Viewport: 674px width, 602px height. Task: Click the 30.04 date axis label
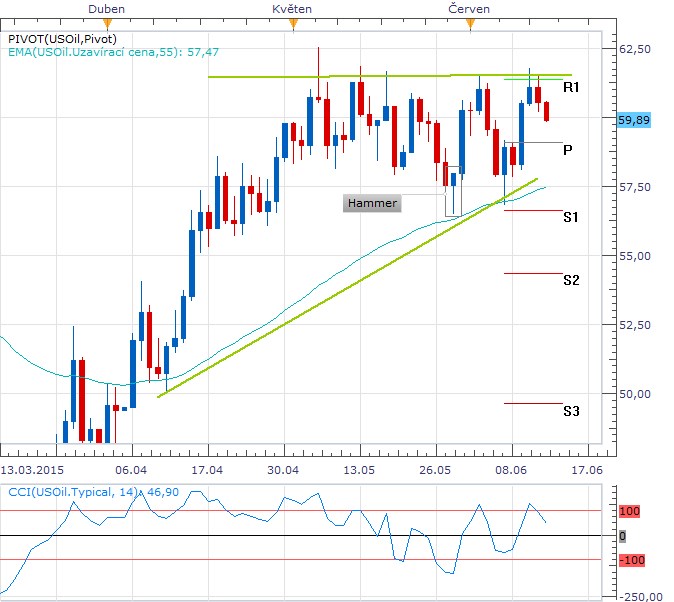[x=283, y=470]
